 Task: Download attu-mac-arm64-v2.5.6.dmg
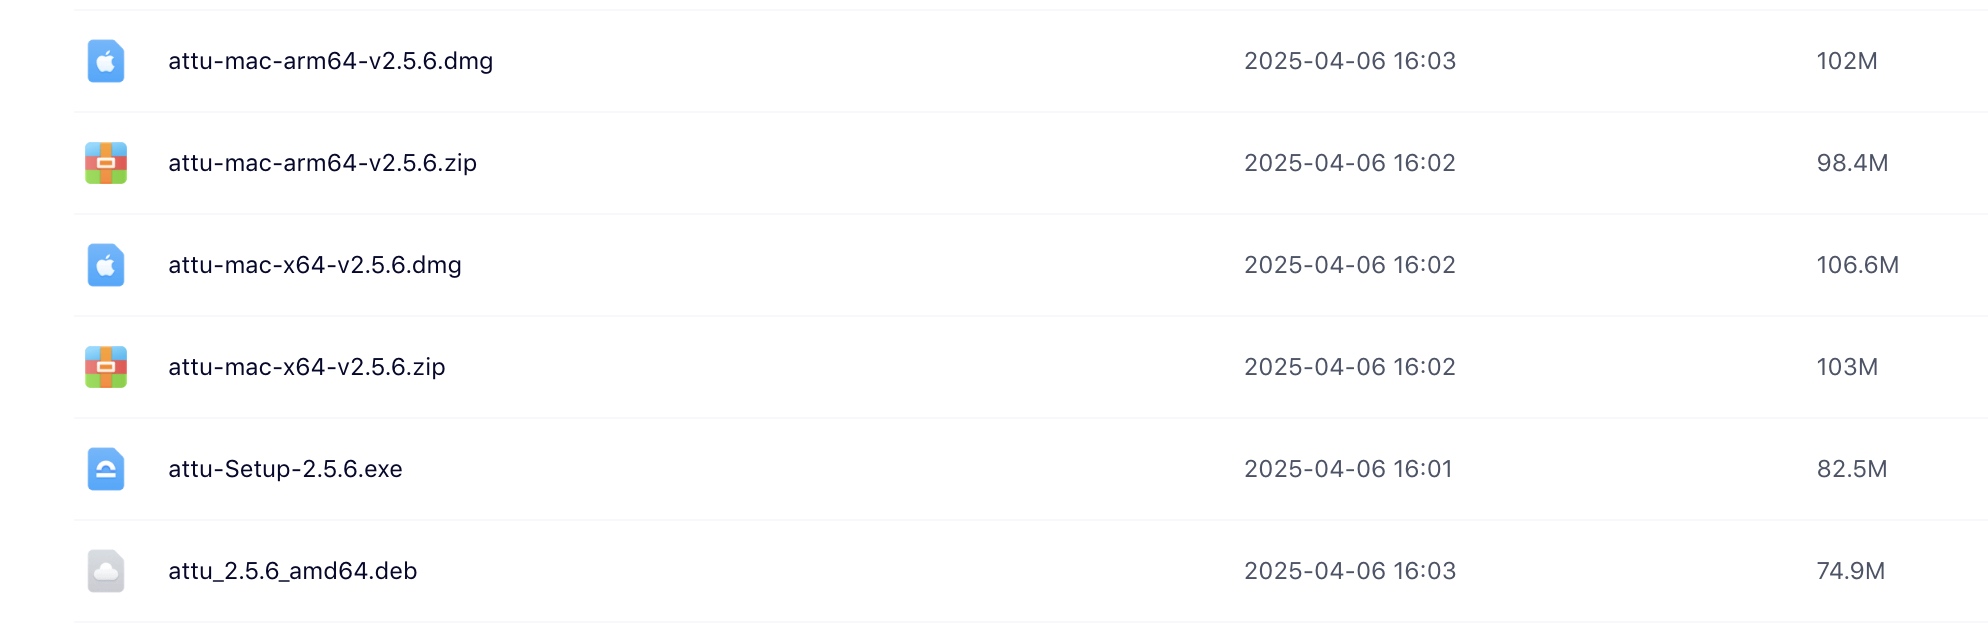(330, 61)
